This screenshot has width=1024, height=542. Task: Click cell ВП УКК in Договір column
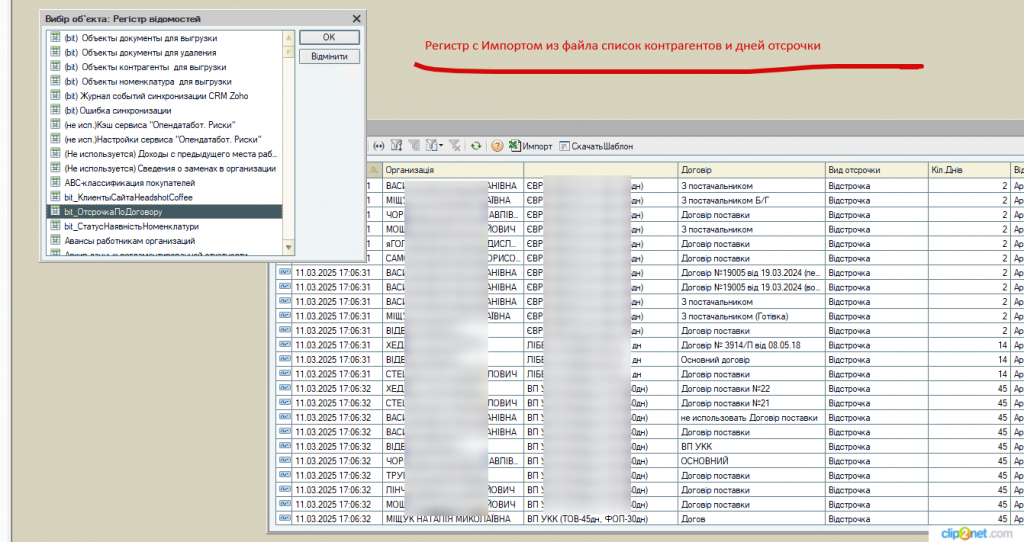coord(751,447)
